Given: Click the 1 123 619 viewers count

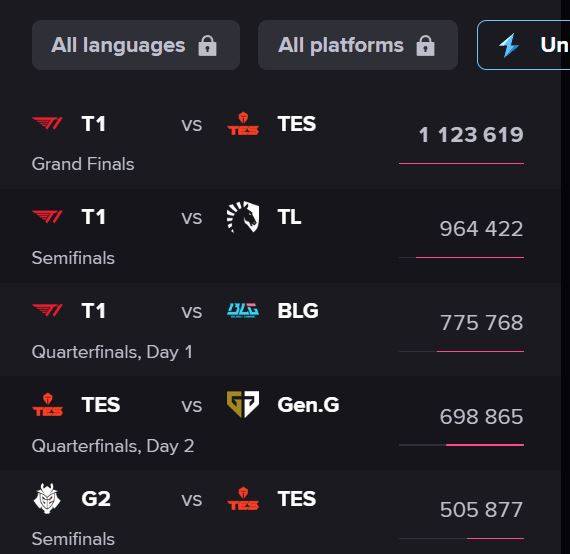Looking at the screenshot, I should click(471, 135).
